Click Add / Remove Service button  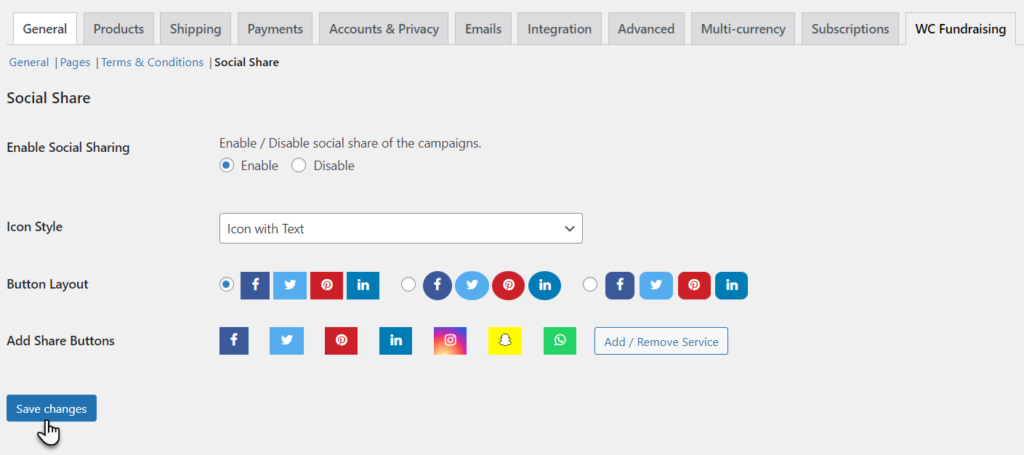pos(661,341)
